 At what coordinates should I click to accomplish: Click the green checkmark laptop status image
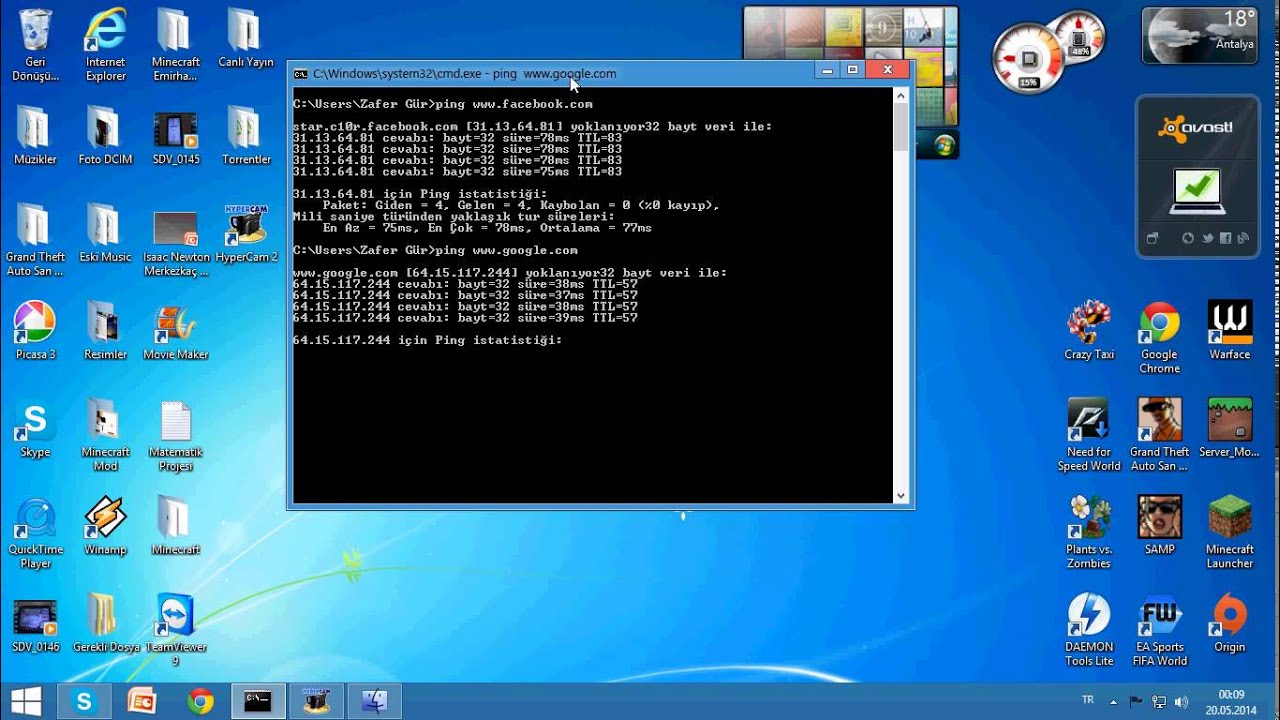(x=1197, y=191)
